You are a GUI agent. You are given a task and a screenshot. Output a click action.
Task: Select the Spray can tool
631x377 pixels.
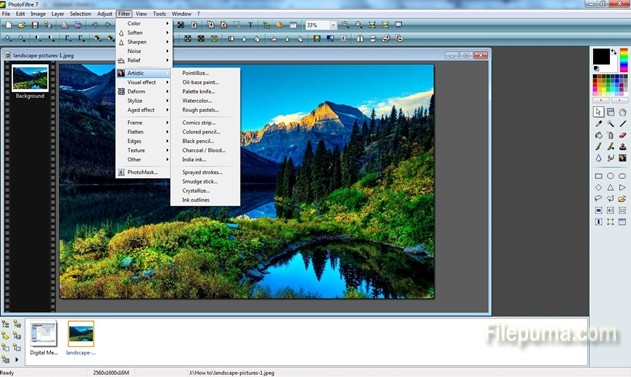point(610,135)
